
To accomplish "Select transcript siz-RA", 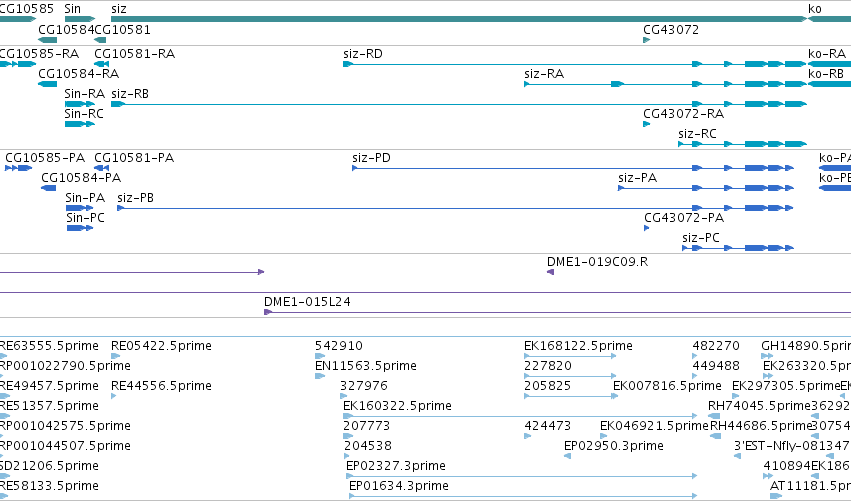I will coord(544,74).
